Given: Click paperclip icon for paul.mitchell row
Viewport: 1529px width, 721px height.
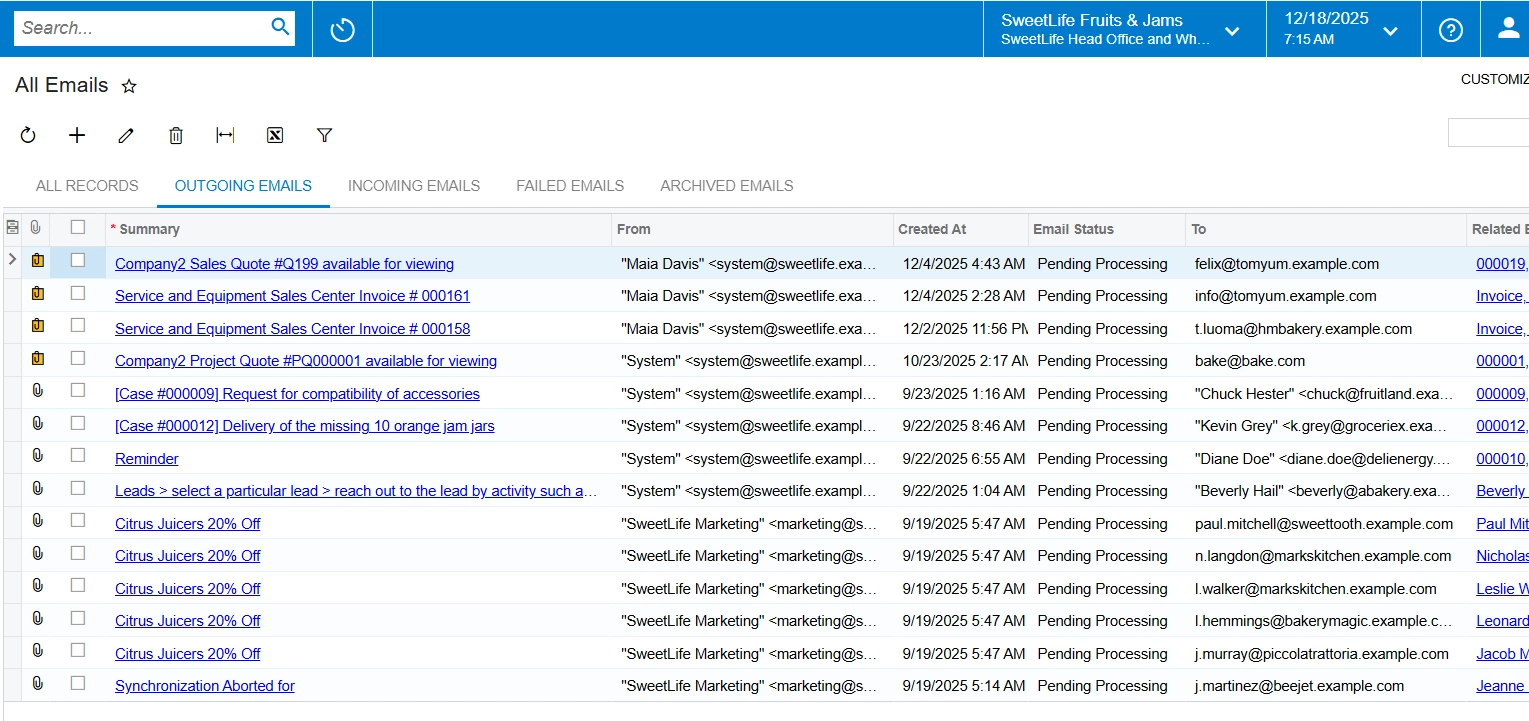Looking at the screenshot, I should pyautogui.click(x=37, y=521).
